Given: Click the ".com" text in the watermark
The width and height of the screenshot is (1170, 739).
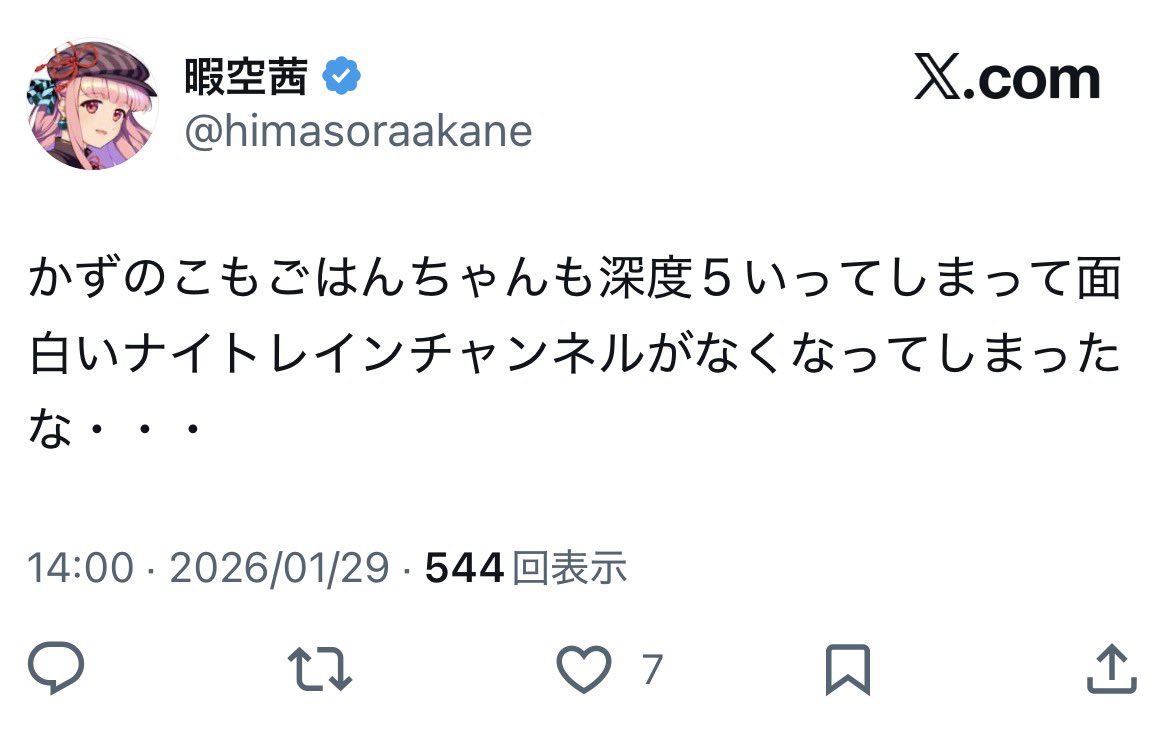Looking at the screenshot, I should pos(1033,80).
